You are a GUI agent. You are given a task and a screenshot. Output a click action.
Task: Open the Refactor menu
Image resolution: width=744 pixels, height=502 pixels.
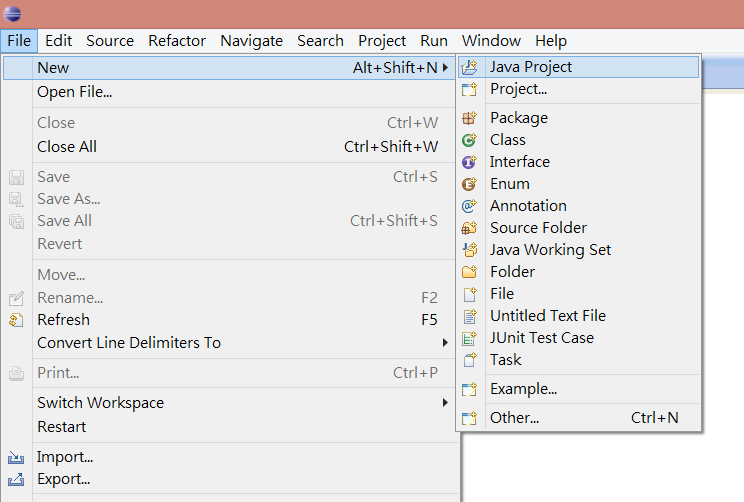[x=177, y=41]
